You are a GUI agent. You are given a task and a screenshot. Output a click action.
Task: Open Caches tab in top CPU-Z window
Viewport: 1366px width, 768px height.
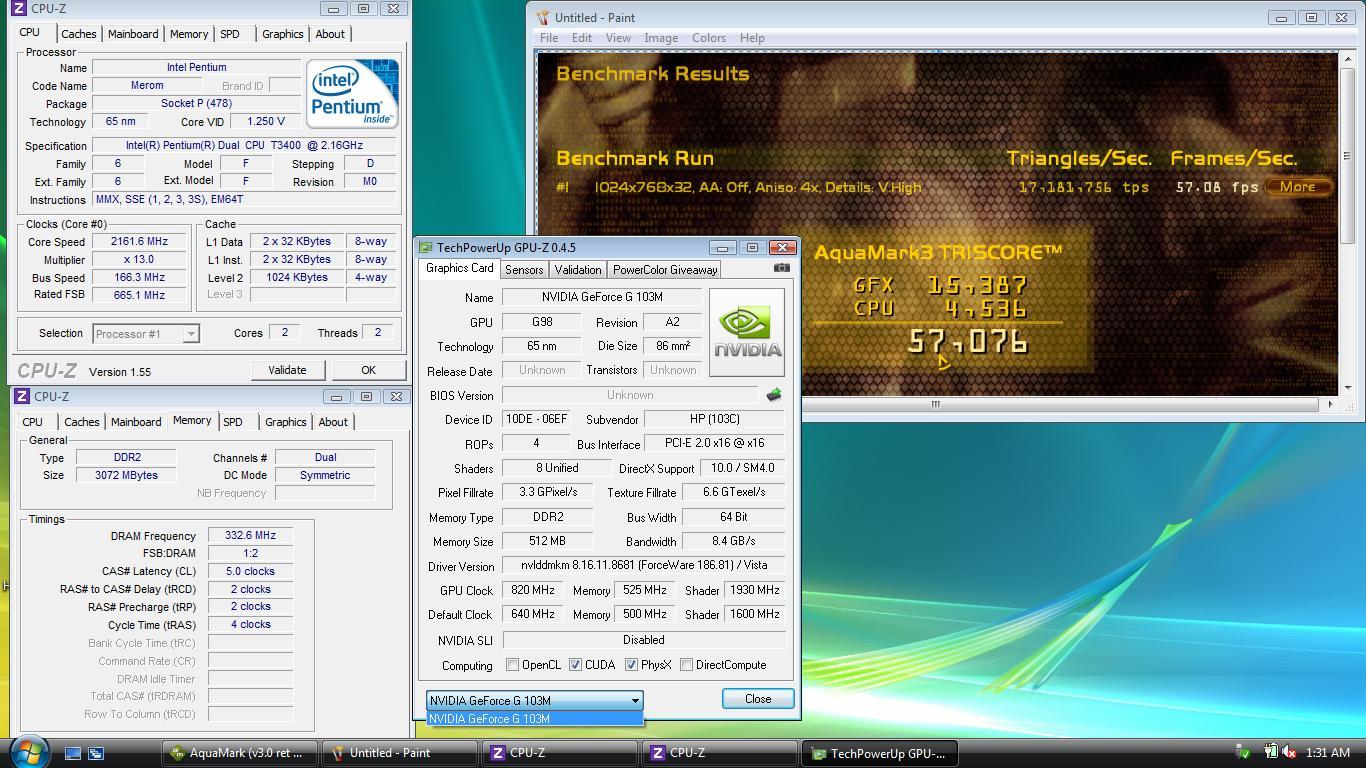pyautogui.click(x=79, y=34)
